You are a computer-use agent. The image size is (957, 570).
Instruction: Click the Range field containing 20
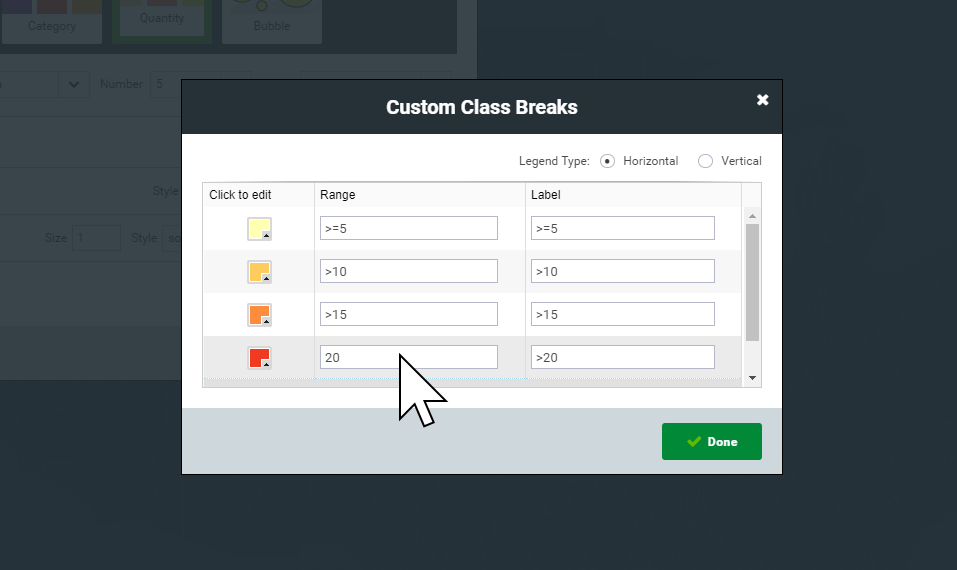tap(409, 357)
